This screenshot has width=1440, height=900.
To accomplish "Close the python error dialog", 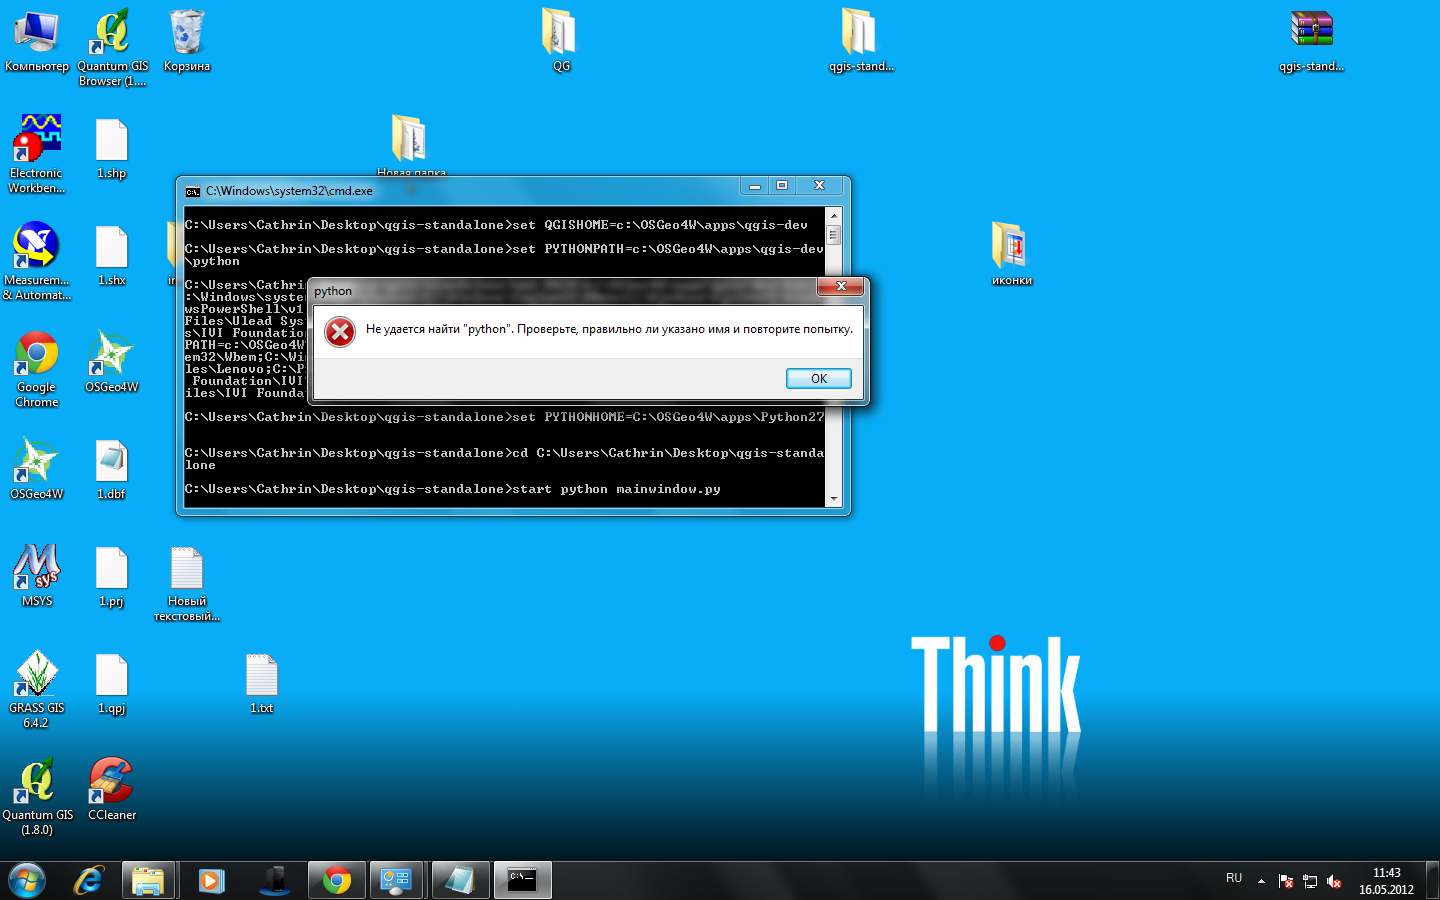I will (x=841, y=287).
